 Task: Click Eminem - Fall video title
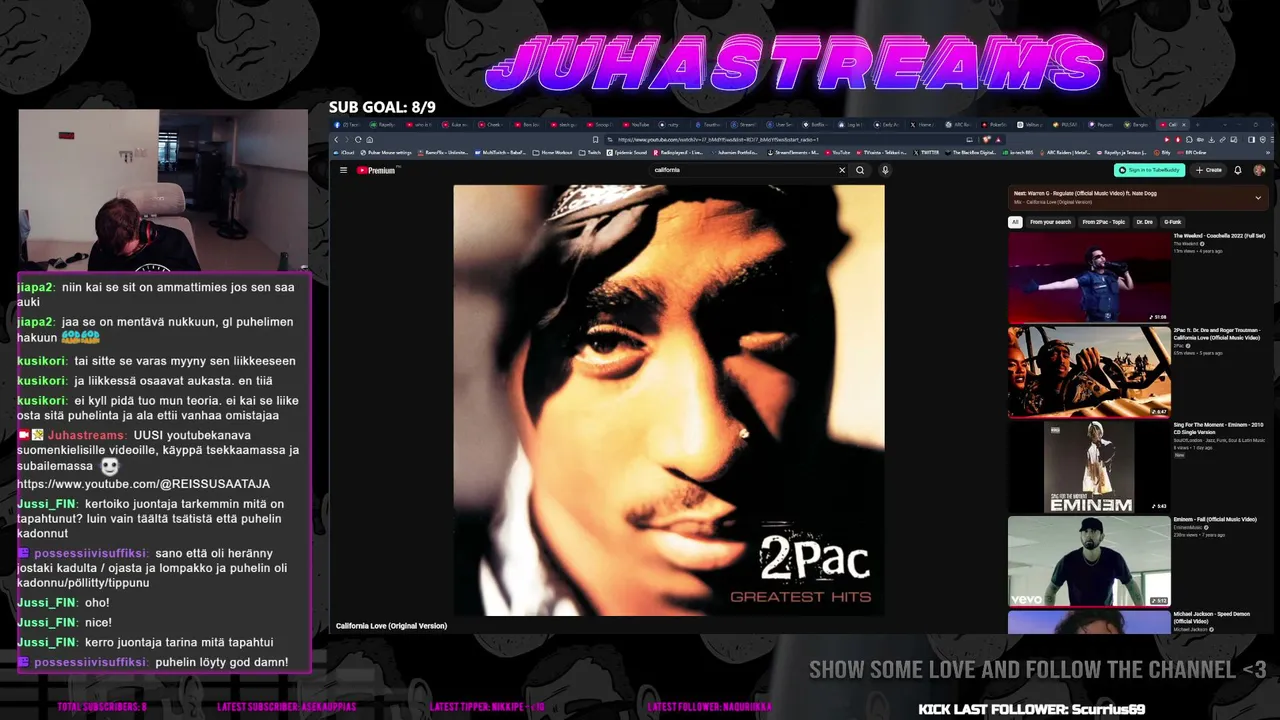1215,520
